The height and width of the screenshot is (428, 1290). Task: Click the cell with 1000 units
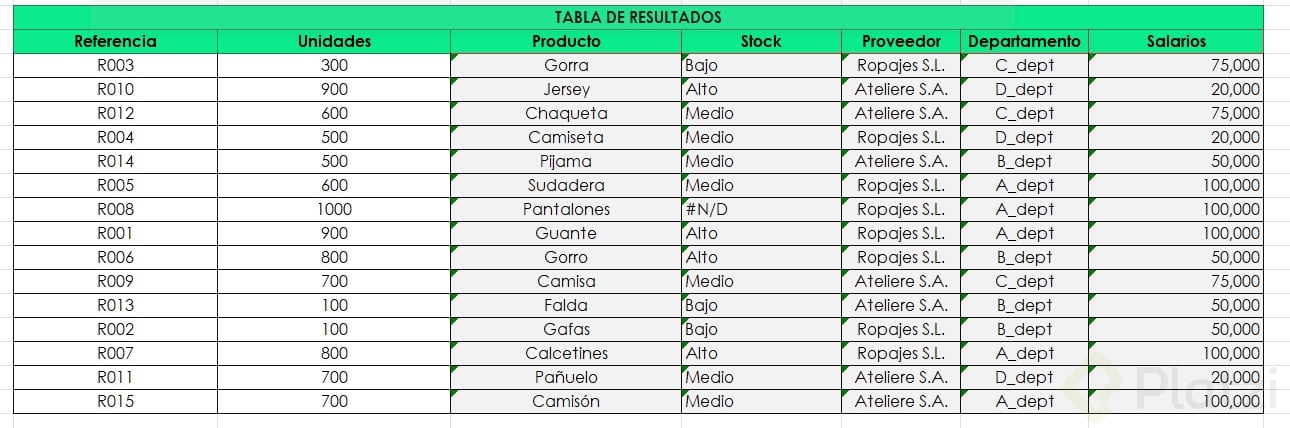pyautogui.click(x=334, y=210)
